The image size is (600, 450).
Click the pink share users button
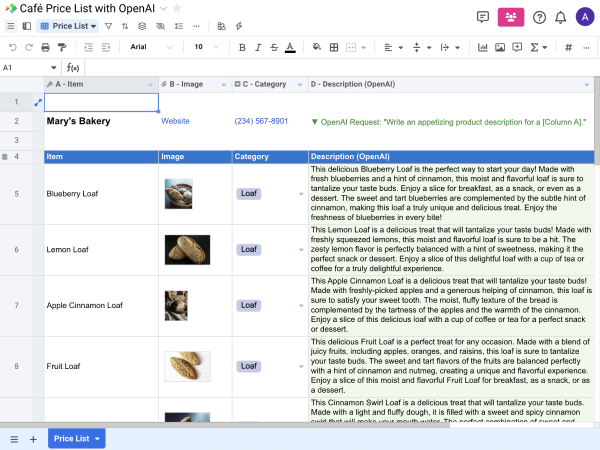511,17
